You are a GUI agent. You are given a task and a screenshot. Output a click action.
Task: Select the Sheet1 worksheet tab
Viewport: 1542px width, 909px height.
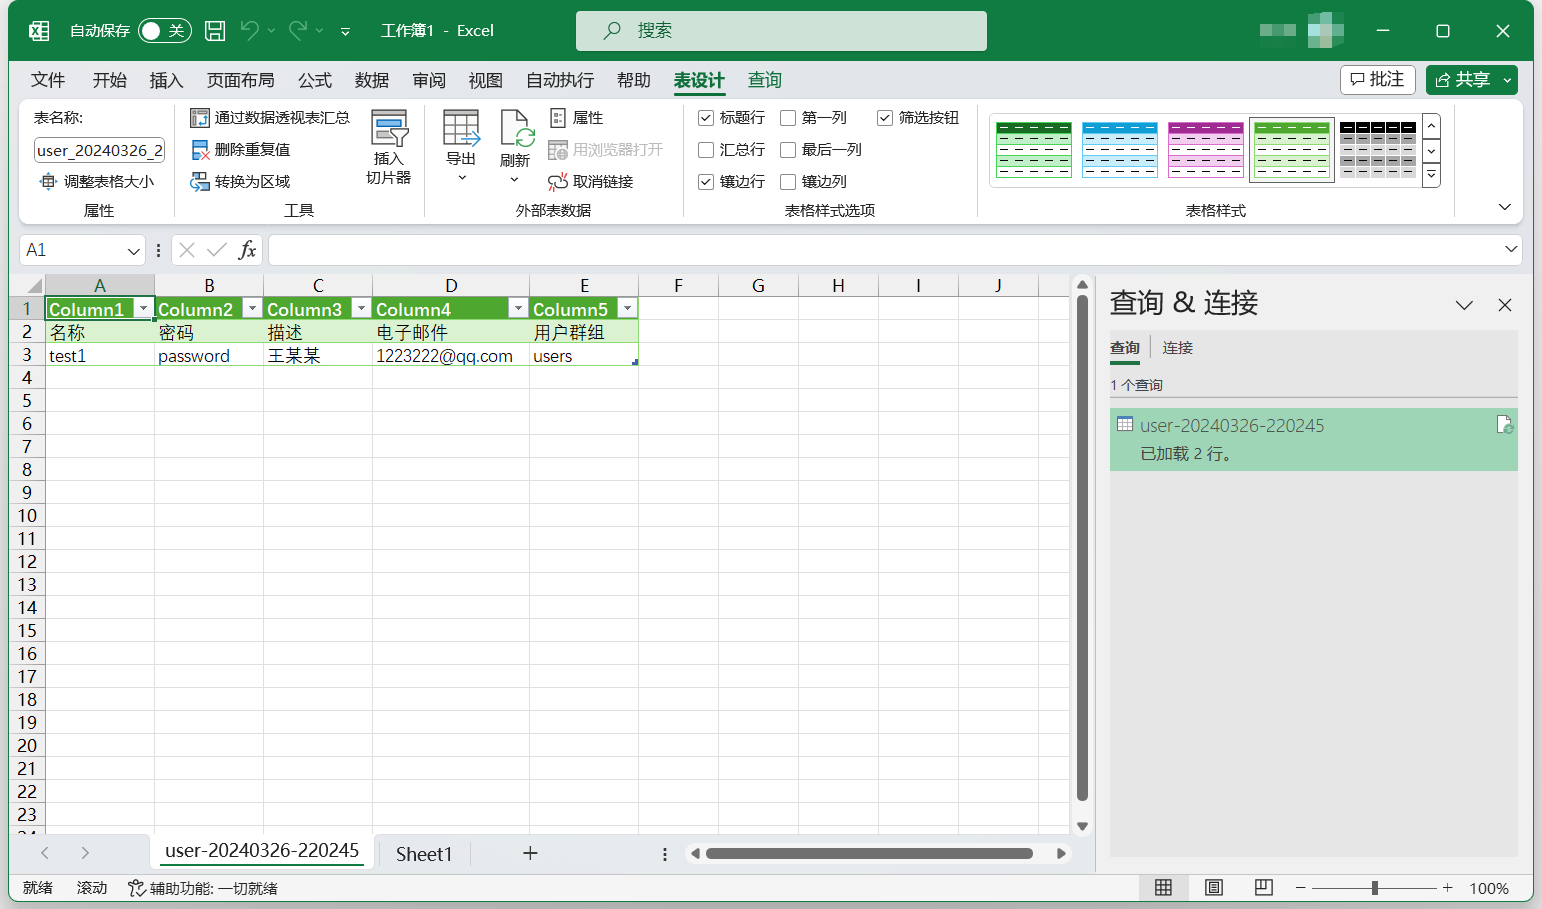pyautogui.click(x=424, y=854)
